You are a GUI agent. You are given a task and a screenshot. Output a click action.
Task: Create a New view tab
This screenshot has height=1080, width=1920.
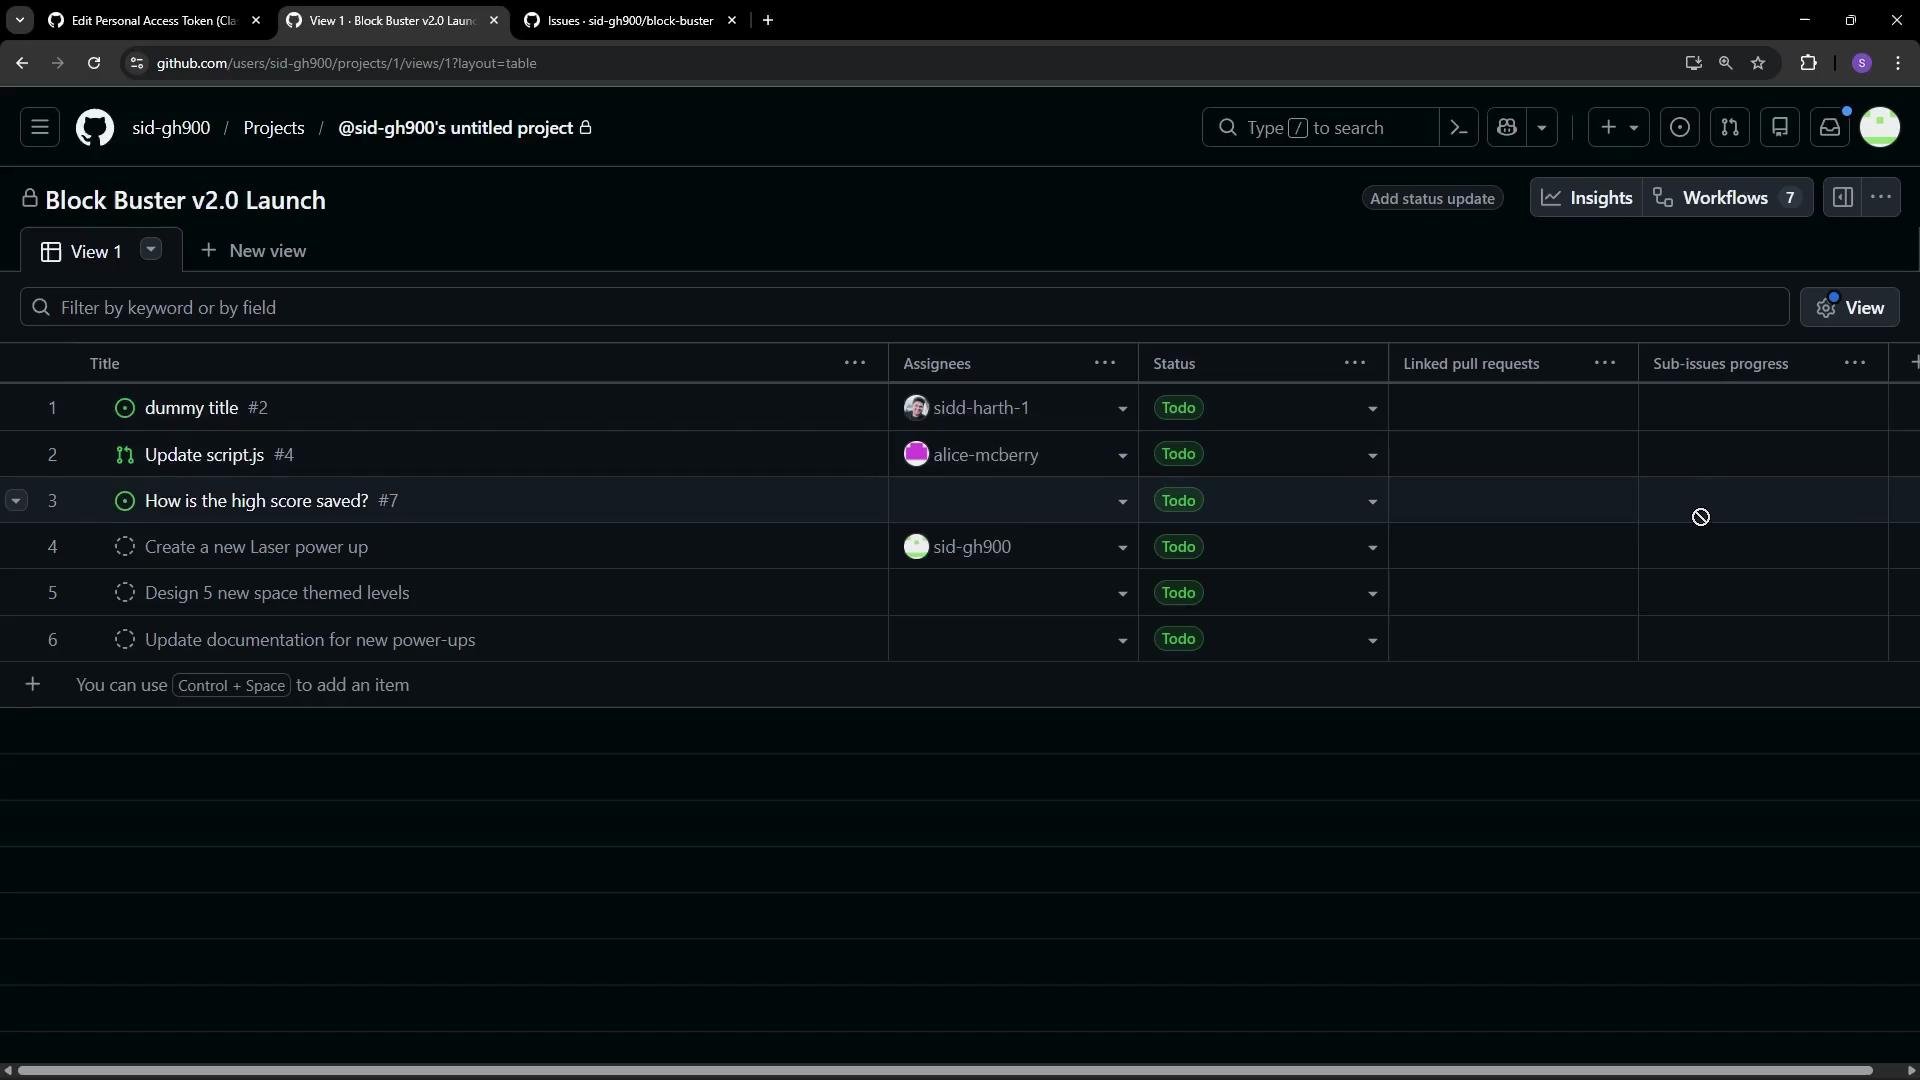point(254,251)
